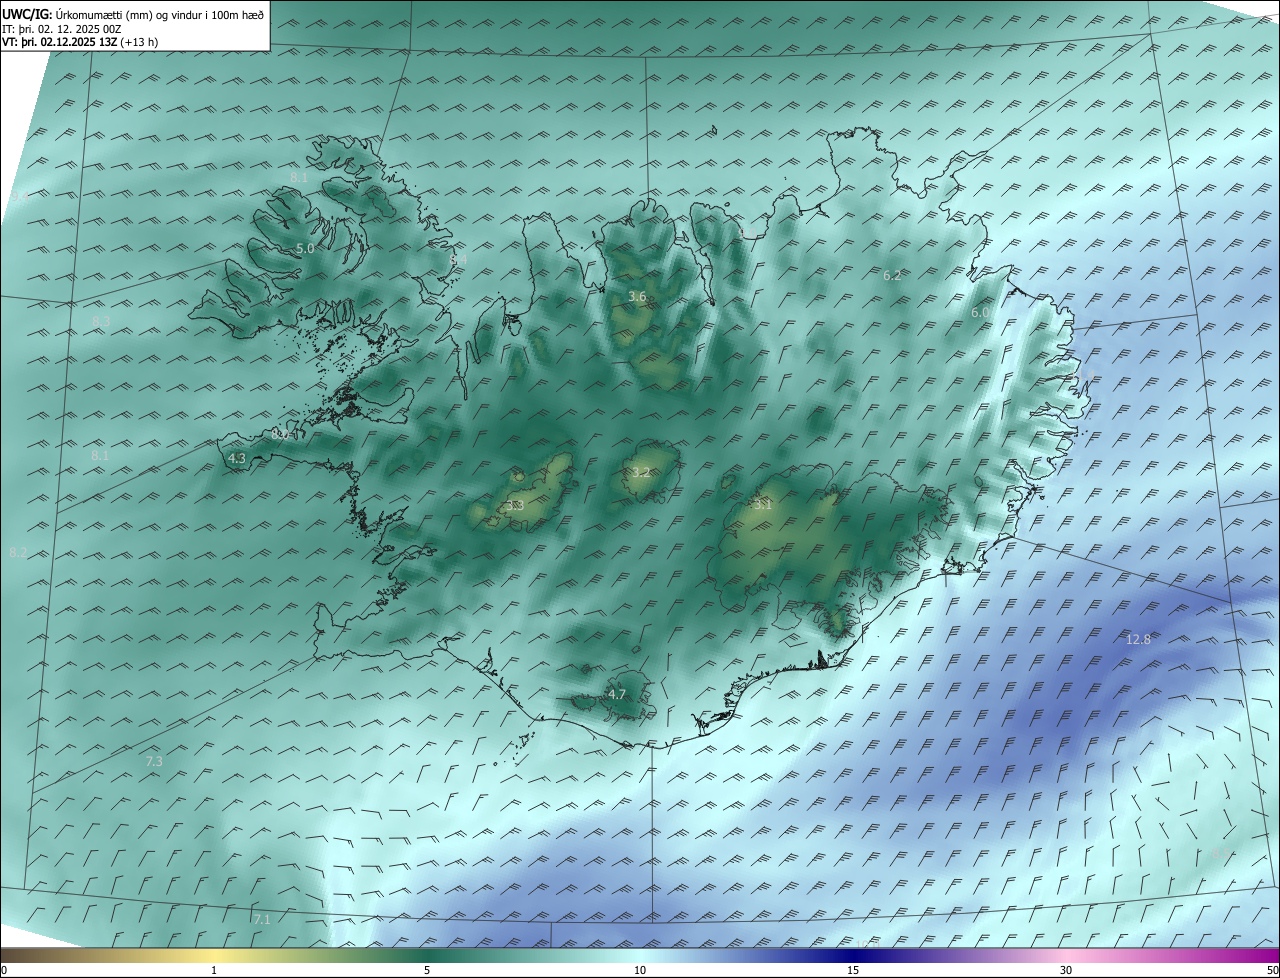Image resolution: width=1280 pixels, height=978 pixels.
Task: Click the 5.0 value over the Westfjords
Action: coord(305,248)
